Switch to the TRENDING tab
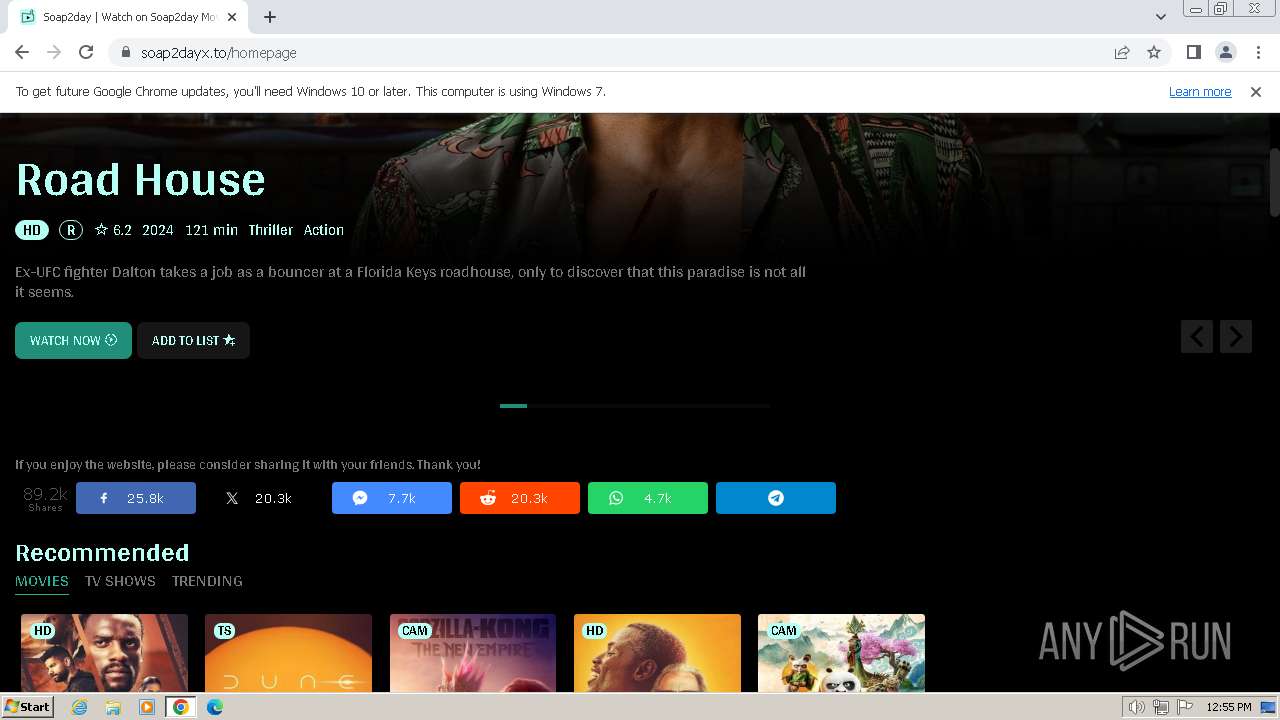Image resolution: width=1280 pixels, height=720 pixels. (207, 581)
